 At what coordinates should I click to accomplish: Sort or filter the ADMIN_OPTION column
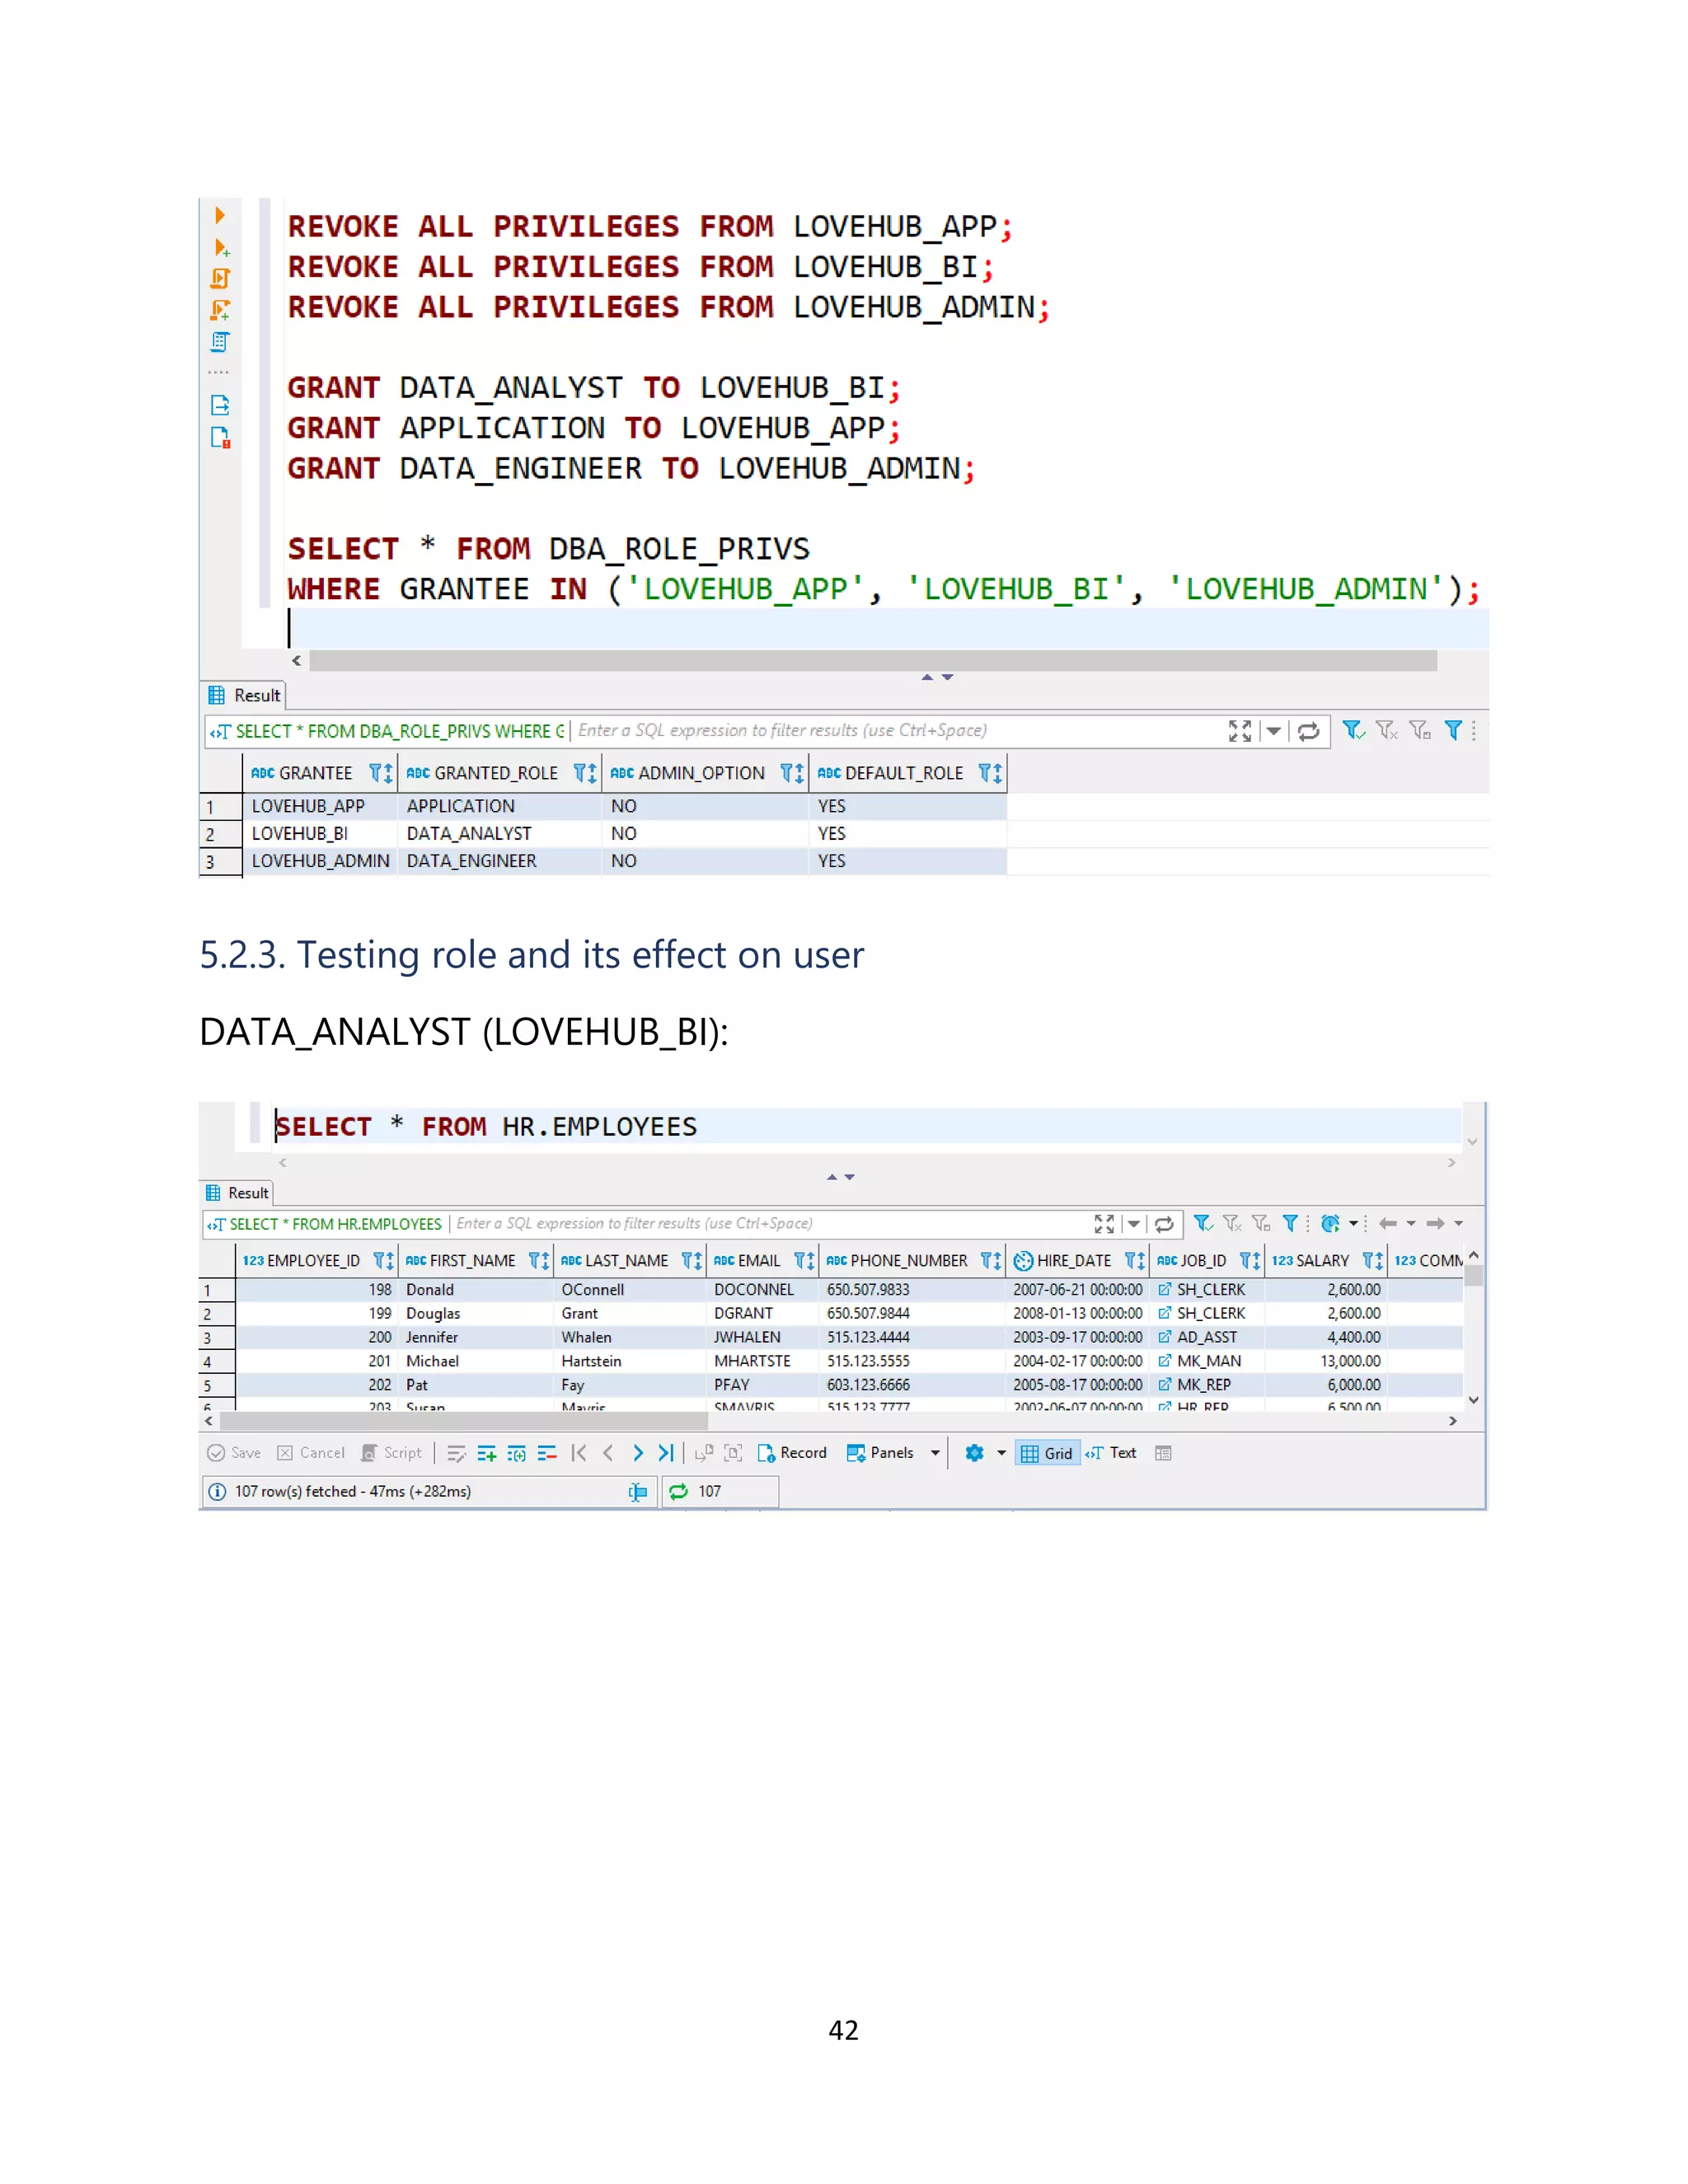pos(792,773)
